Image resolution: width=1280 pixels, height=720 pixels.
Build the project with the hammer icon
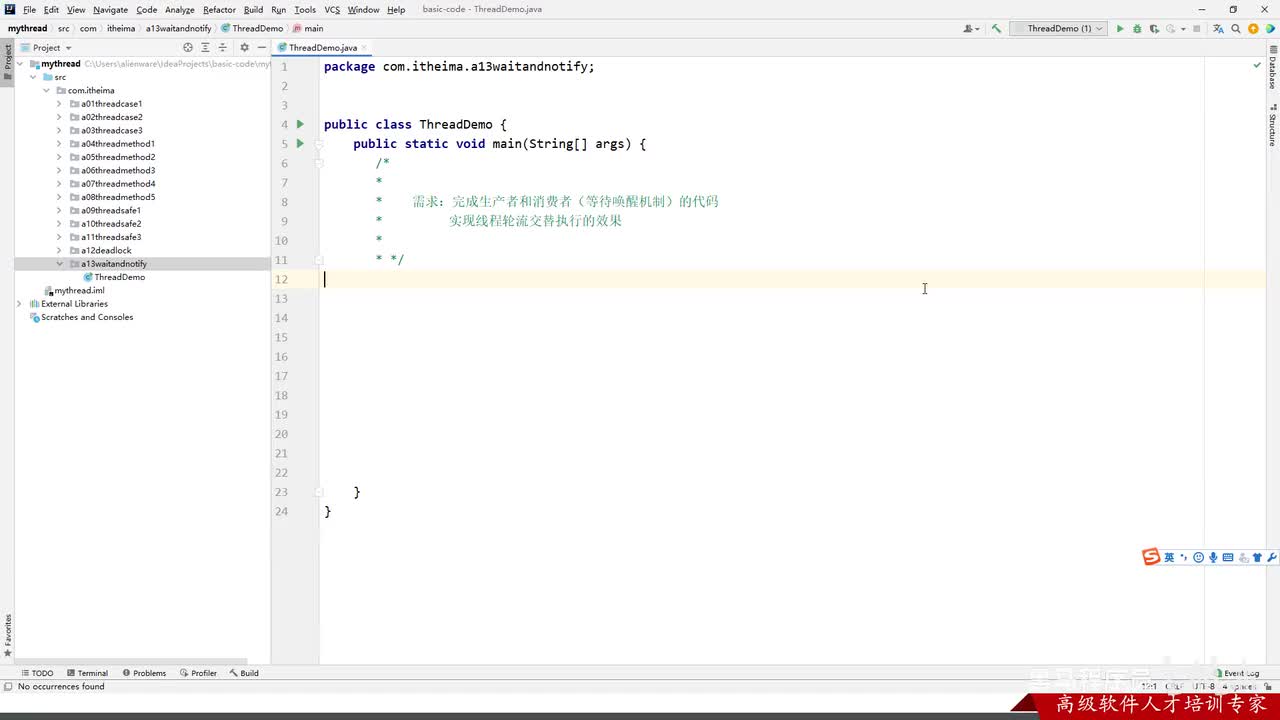(996, 29)
